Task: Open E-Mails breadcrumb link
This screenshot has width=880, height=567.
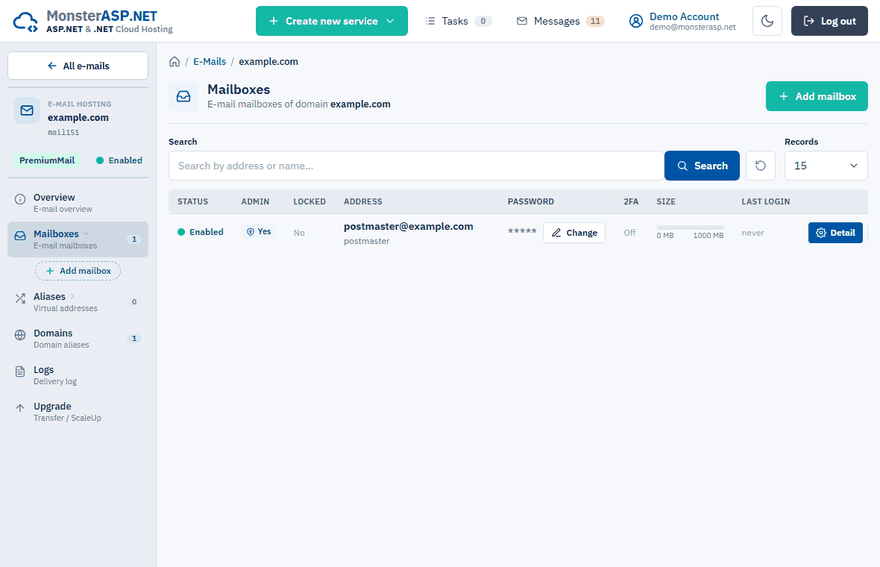Action: (209, 62)
